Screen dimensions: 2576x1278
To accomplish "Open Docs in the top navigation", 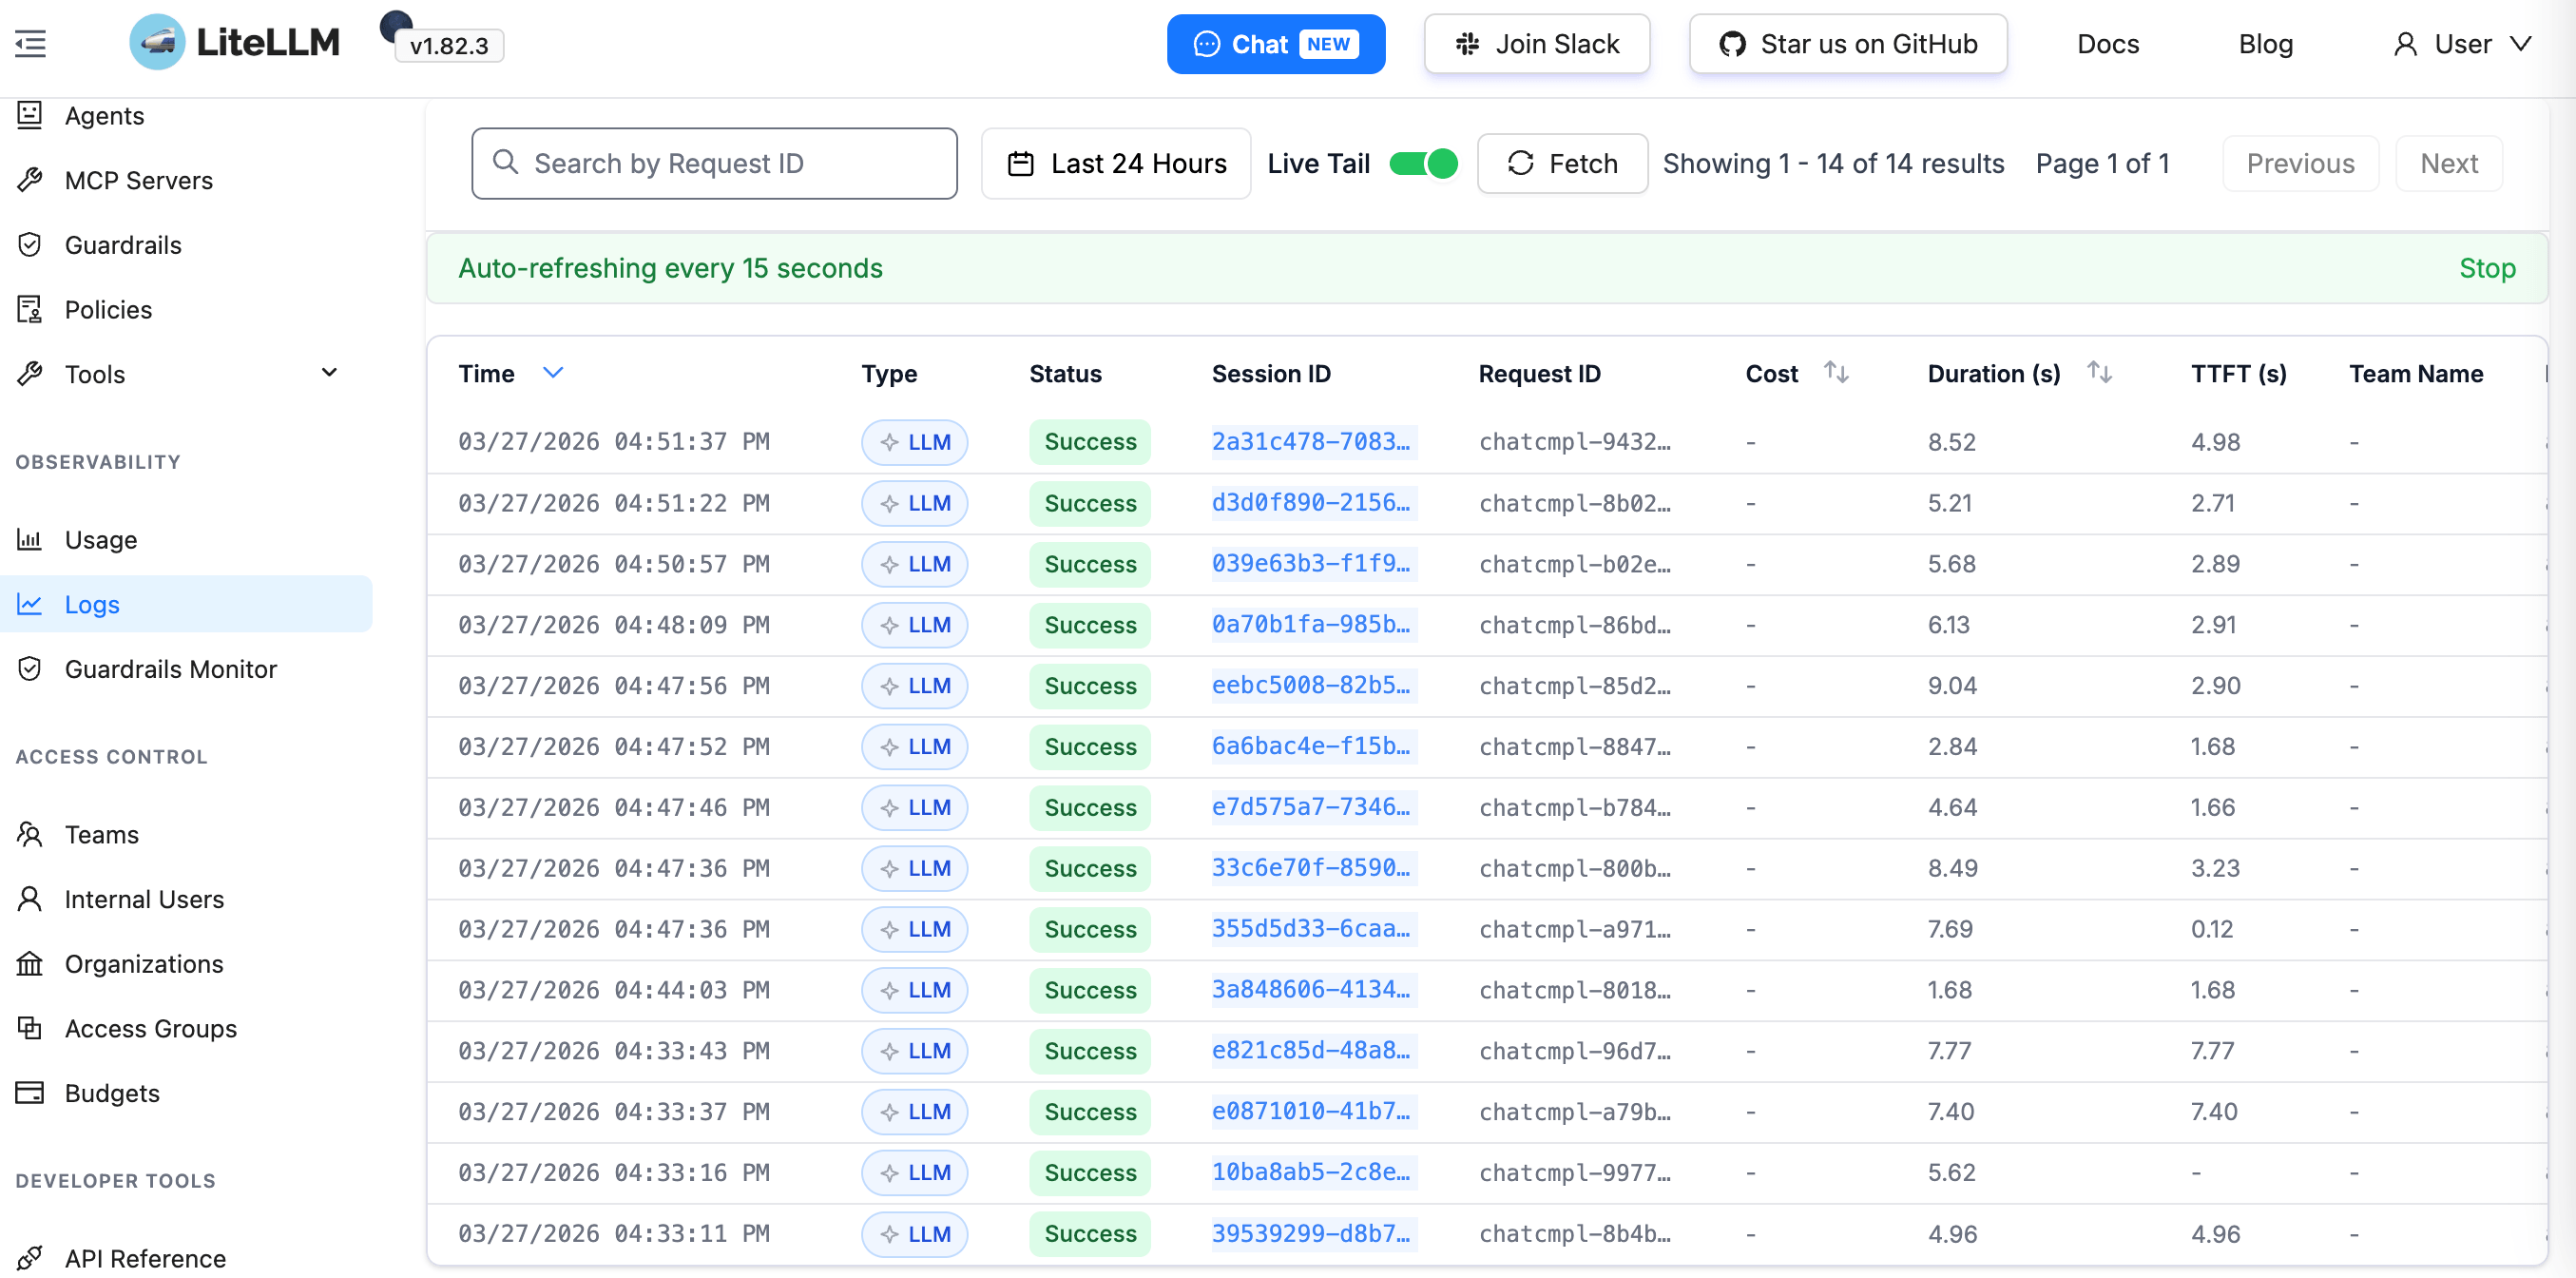I will click(x=2107, y=44).
